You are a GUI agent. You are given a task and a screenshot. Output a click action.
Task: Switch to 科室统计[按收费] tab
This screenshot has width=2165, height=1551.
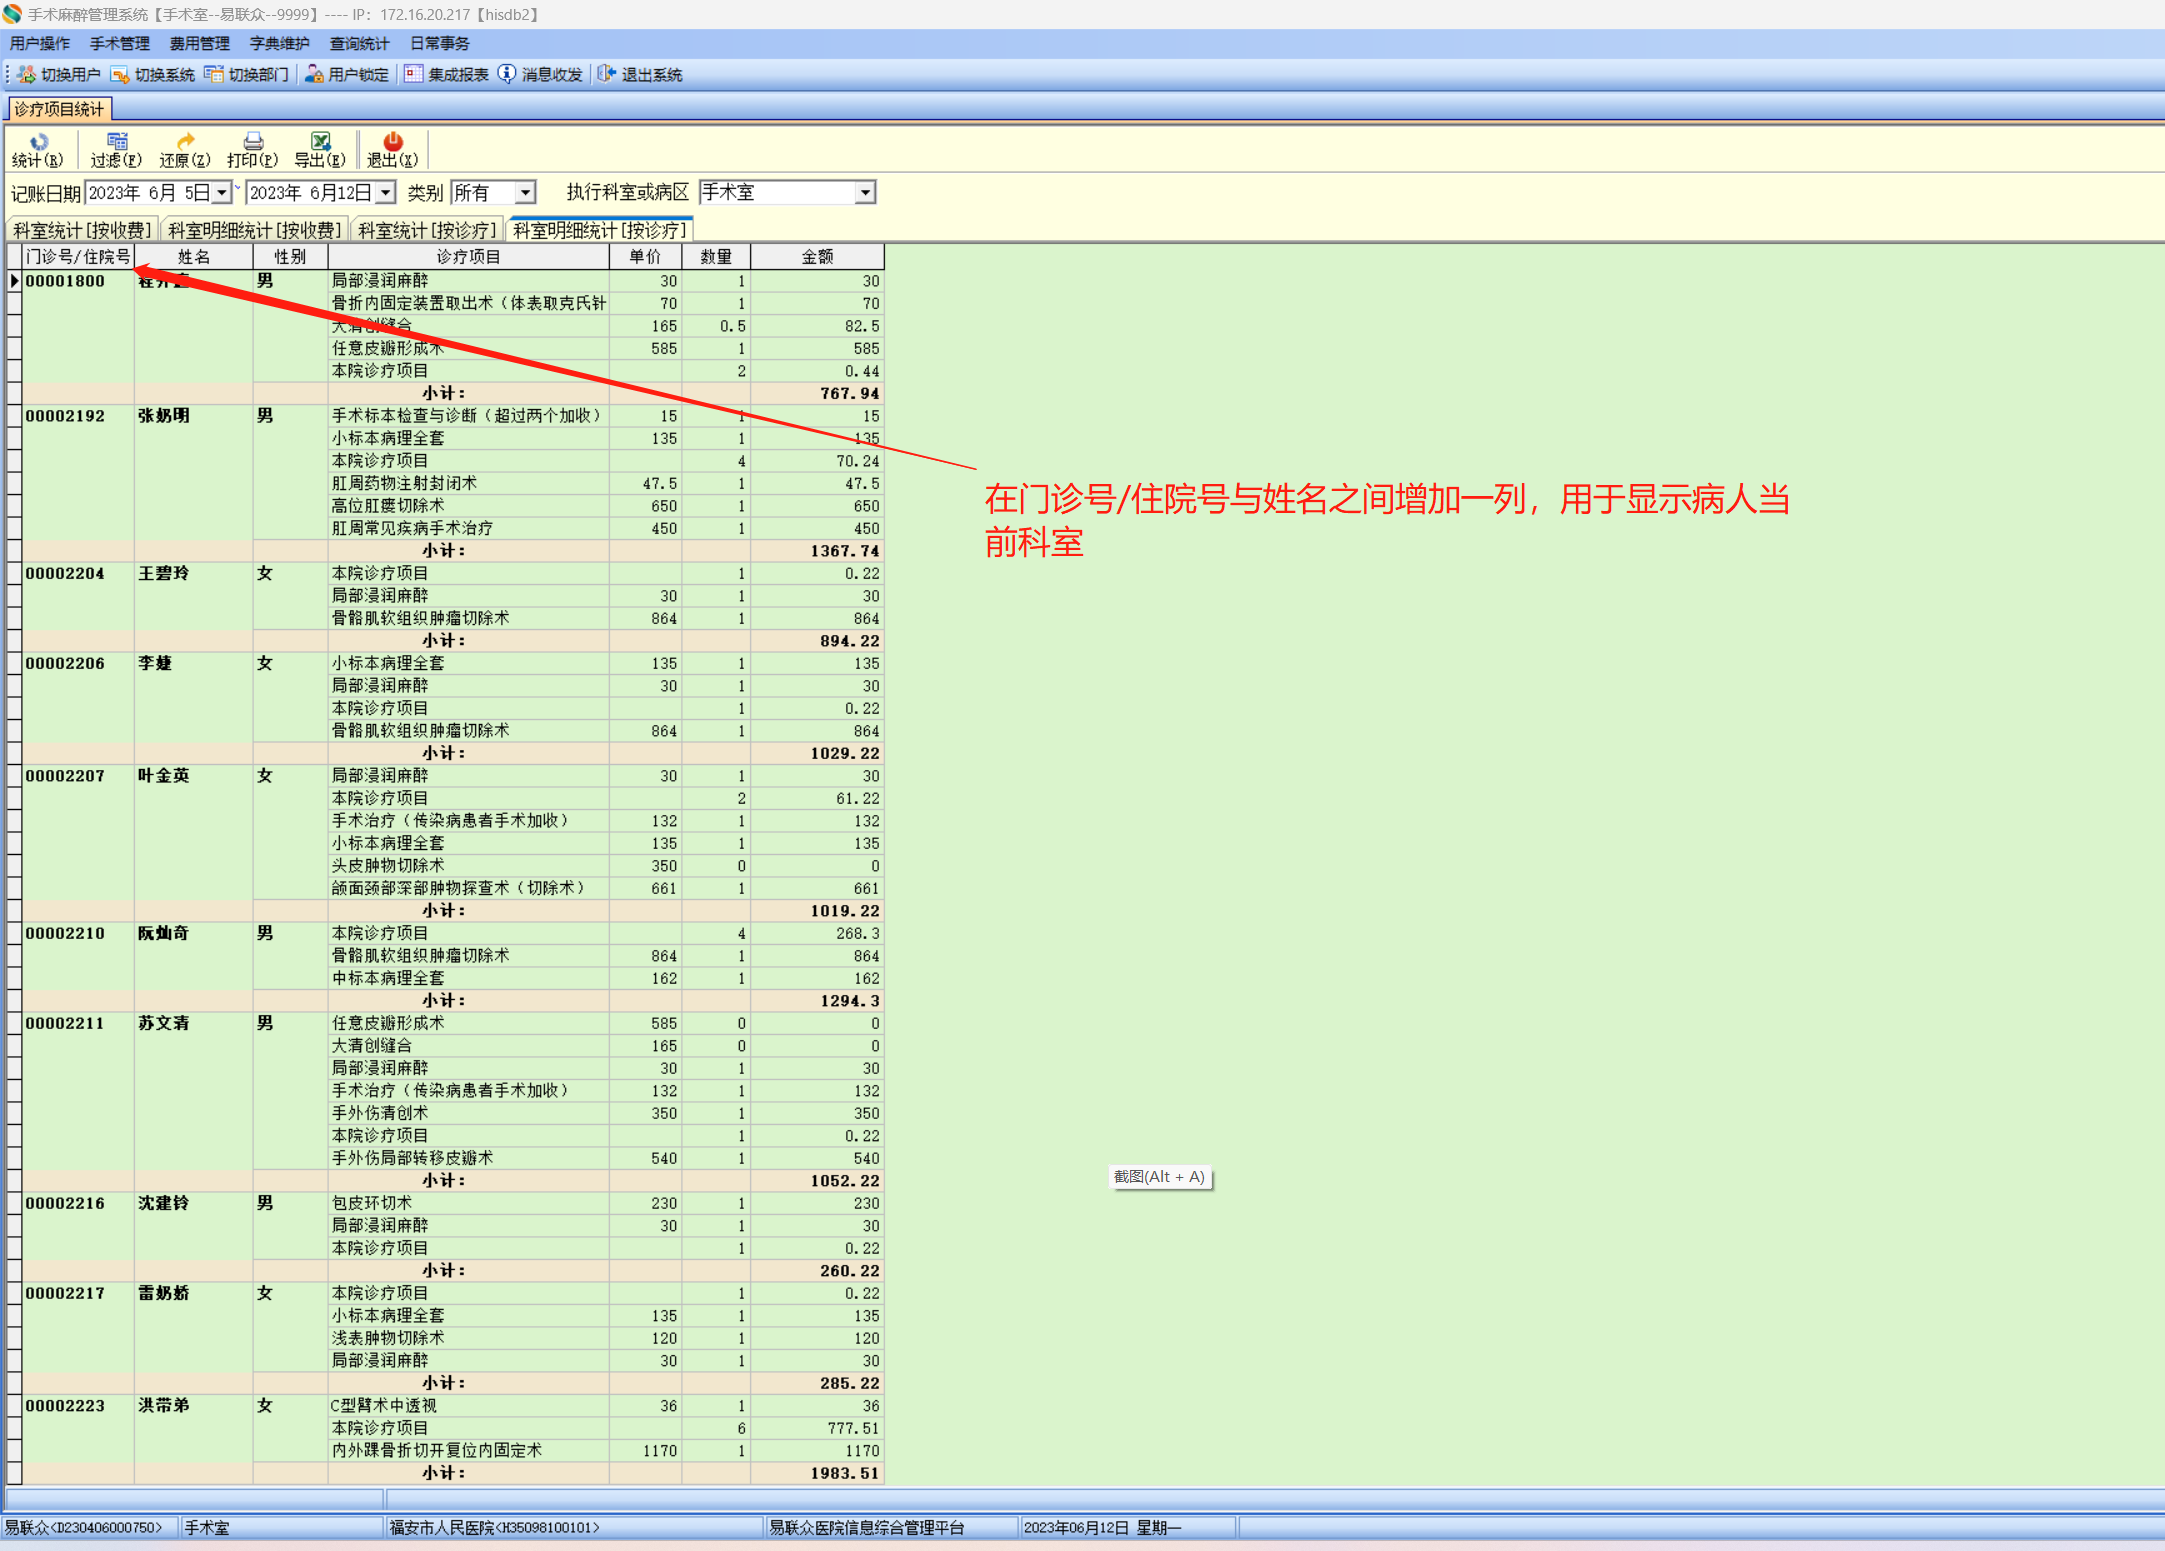tap(82, 231)
